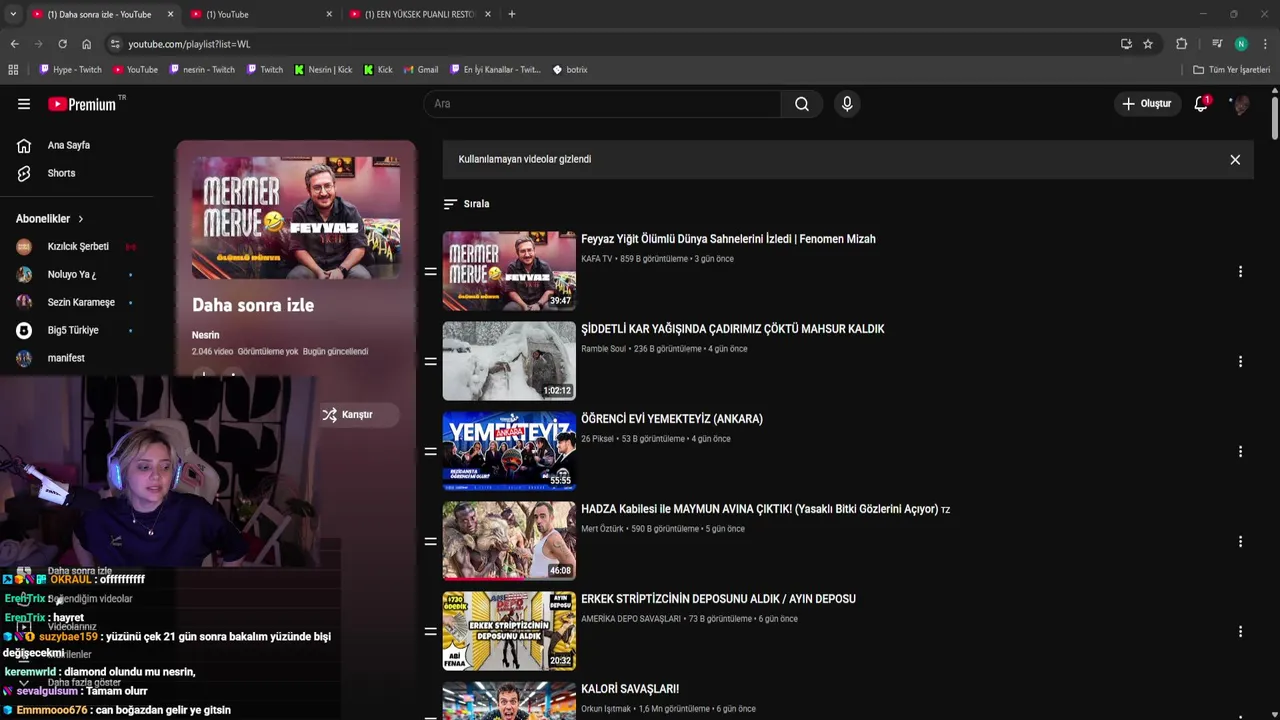
Task: Switch to the '(1) YouTube' browser tab
Action: 260,14
